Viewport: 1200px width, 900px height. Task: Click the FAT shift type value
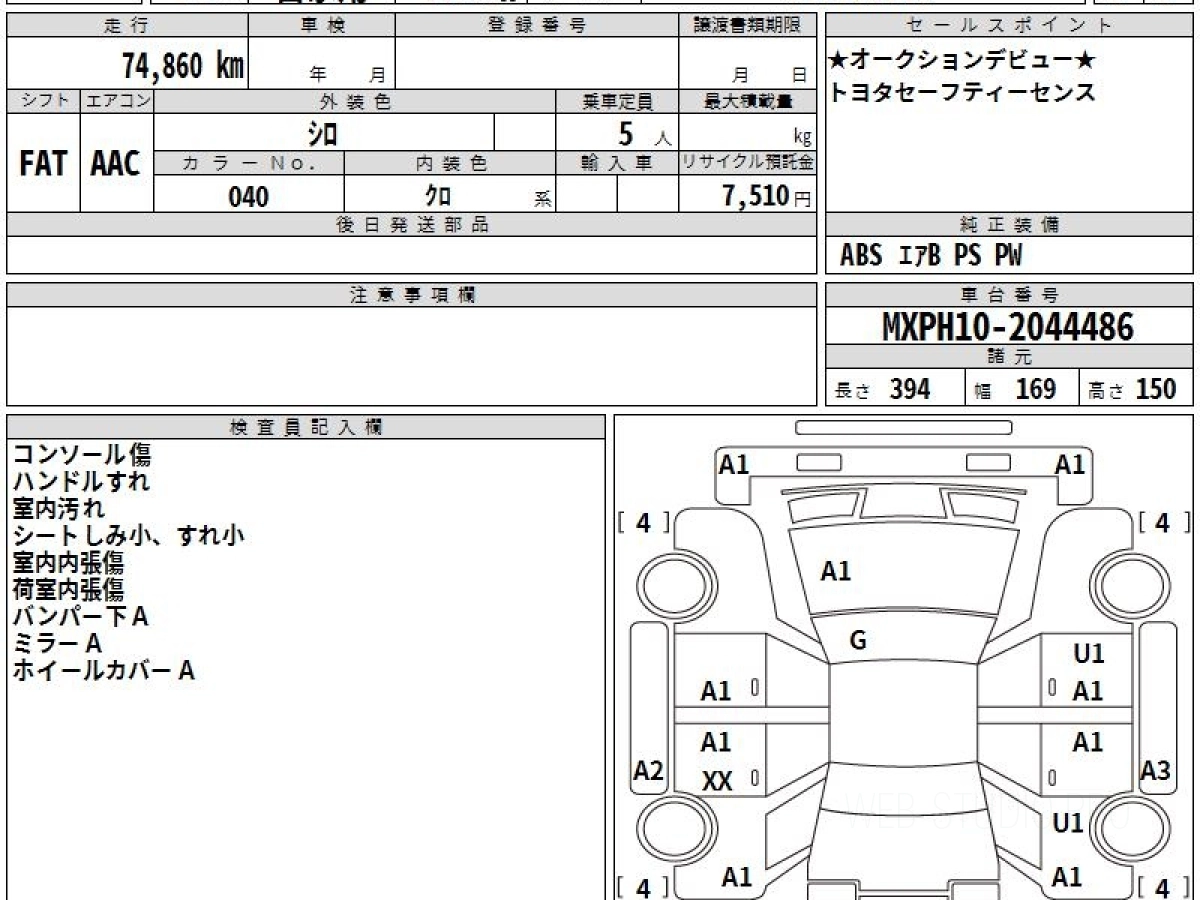(43, 165)
